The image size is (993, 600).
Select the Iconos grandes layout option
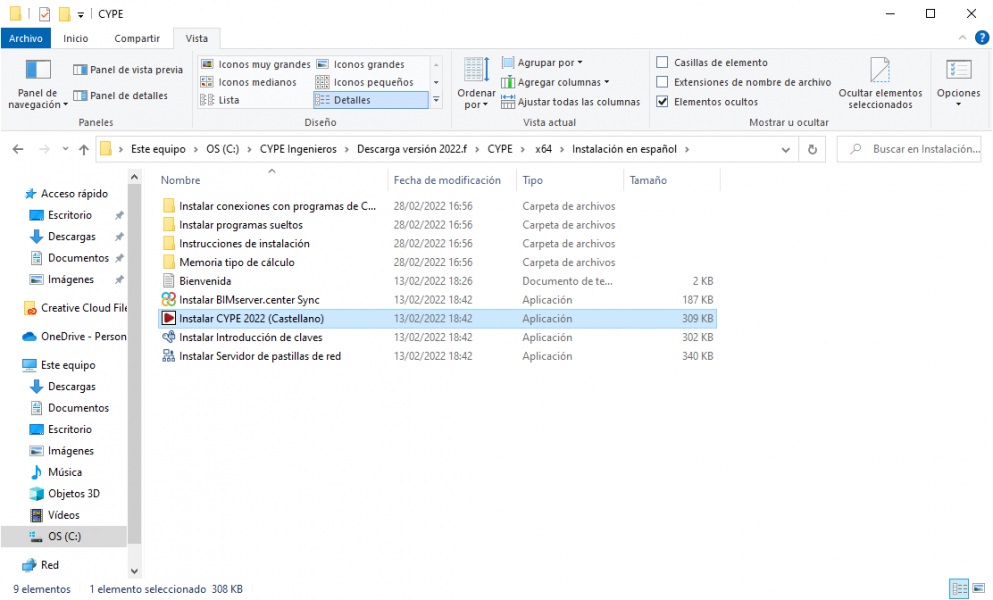tap(368, 64)
